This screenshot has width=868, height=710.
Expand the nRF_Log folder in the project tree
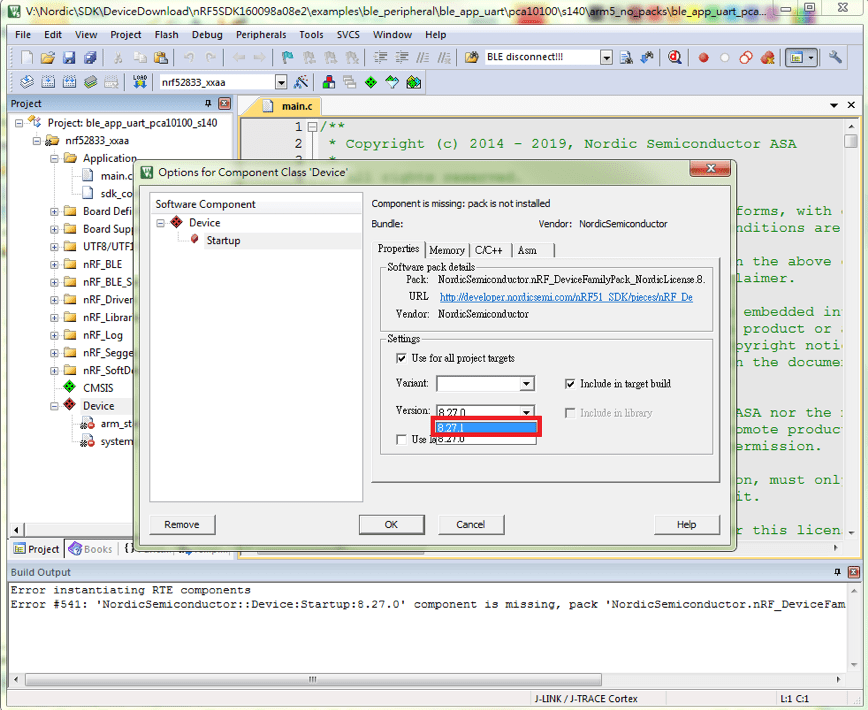pyautogui.click(x=54, y=335)
